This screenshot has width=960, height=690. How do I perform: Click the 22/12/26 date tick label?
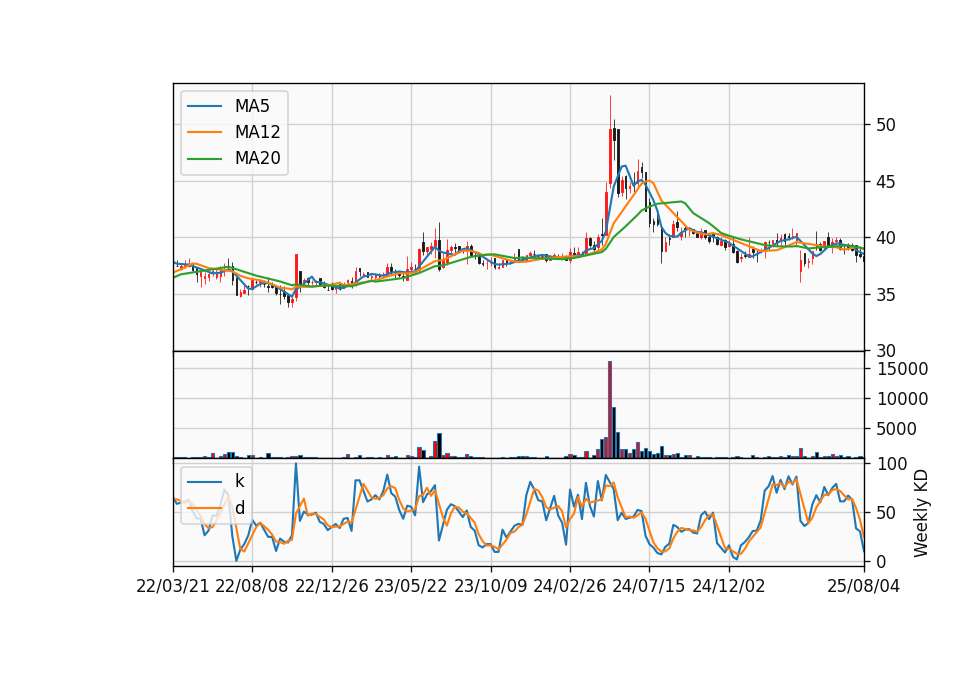[x=332, y=586]
